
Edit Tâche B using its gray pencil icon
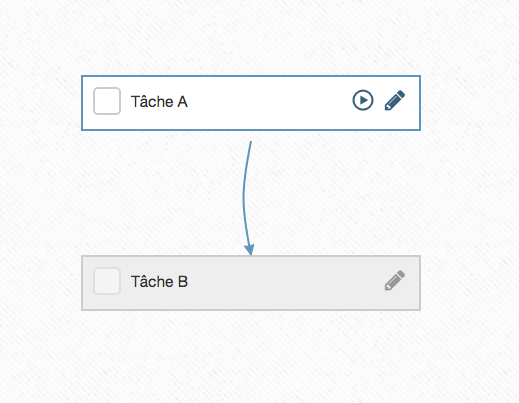pos(395,280)
